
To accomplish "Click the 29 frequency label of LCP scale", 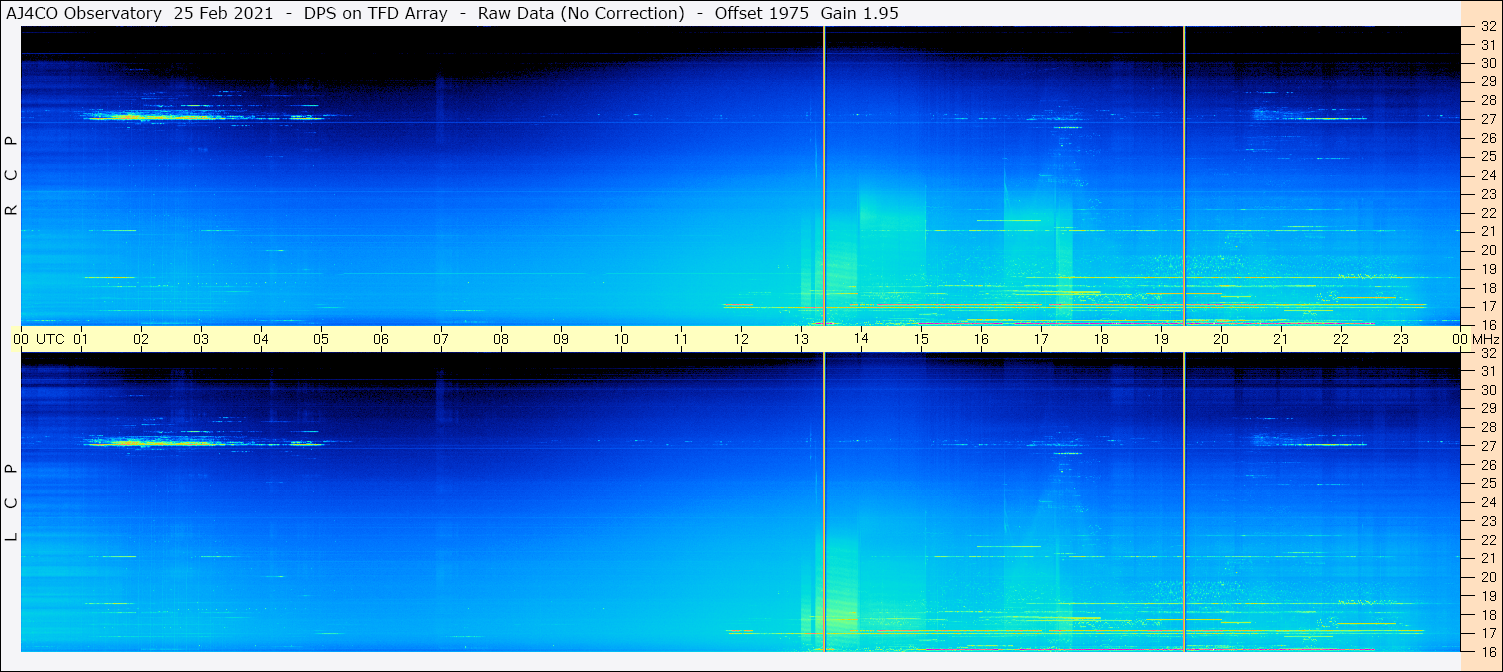I will pos(1488,408).
